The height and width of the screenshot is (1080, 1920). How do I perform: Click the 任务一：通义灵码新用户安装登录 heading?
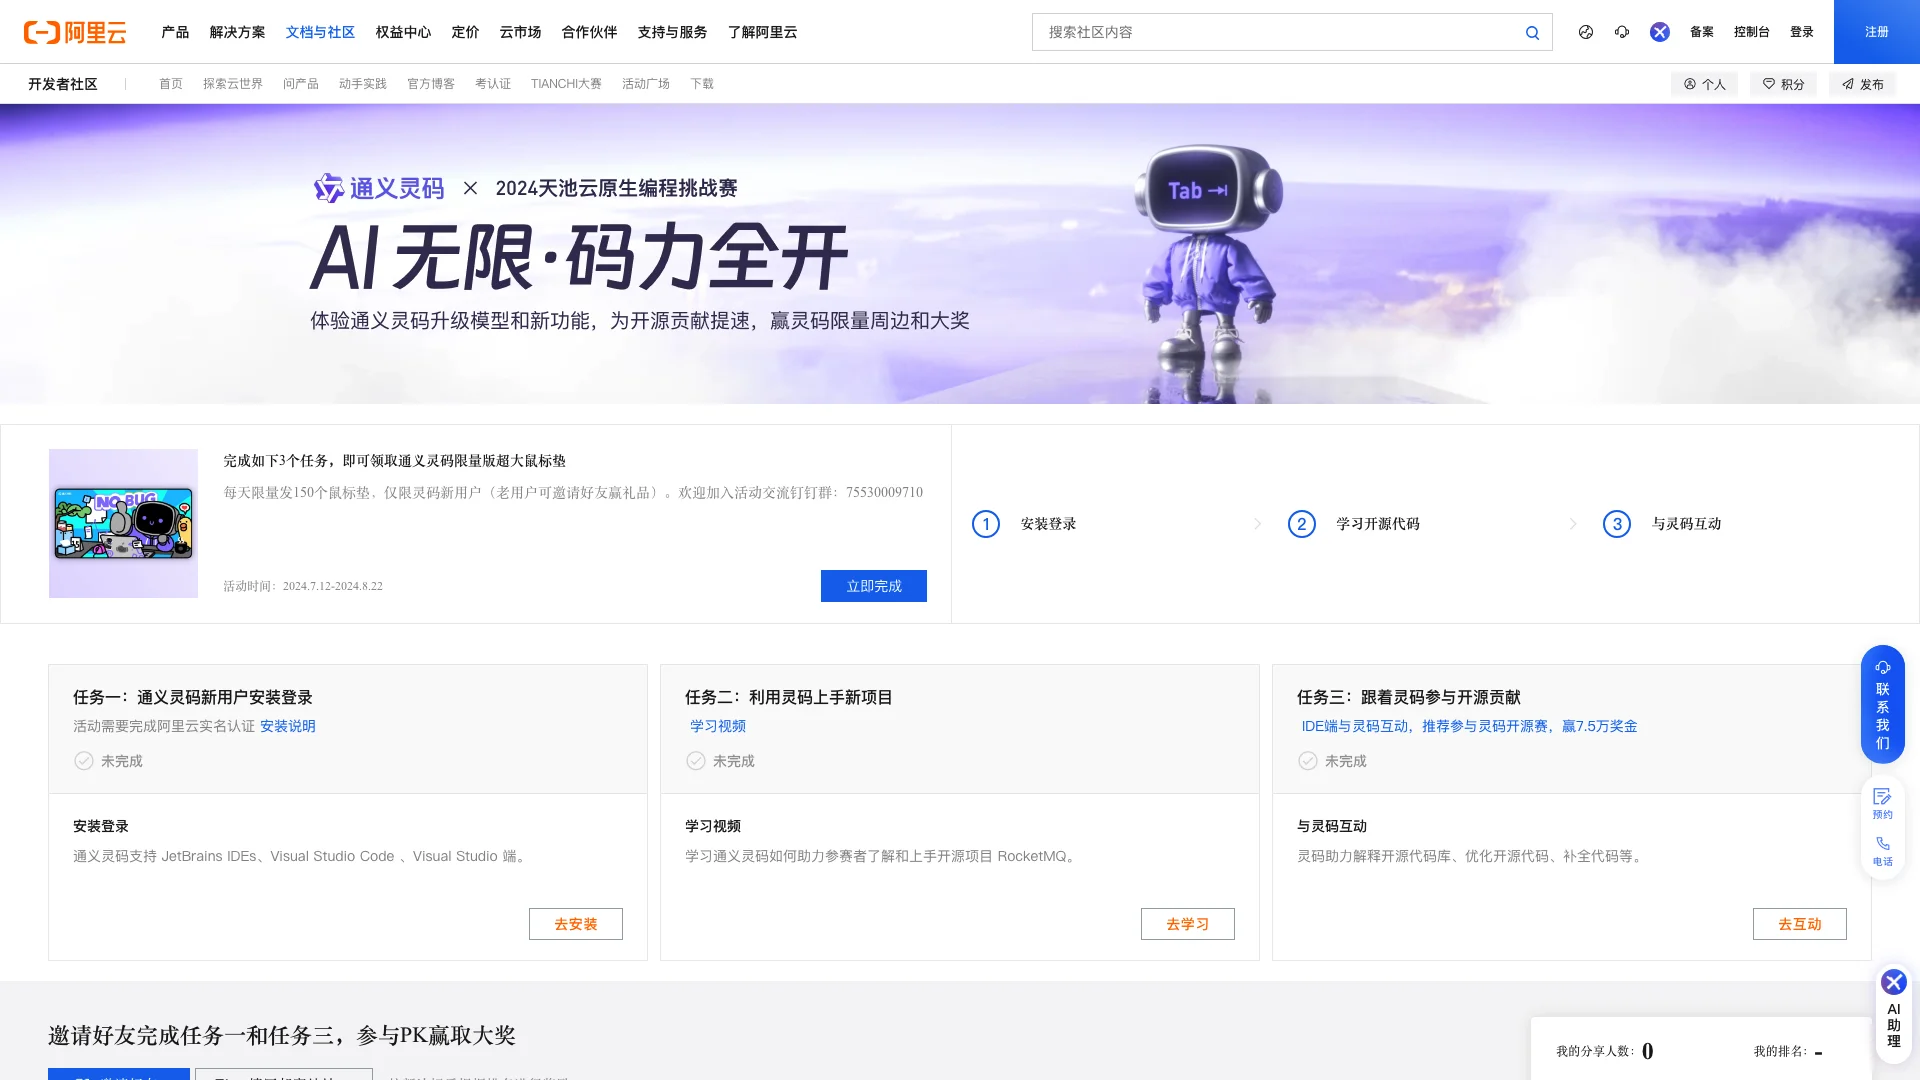coord(193,697)
